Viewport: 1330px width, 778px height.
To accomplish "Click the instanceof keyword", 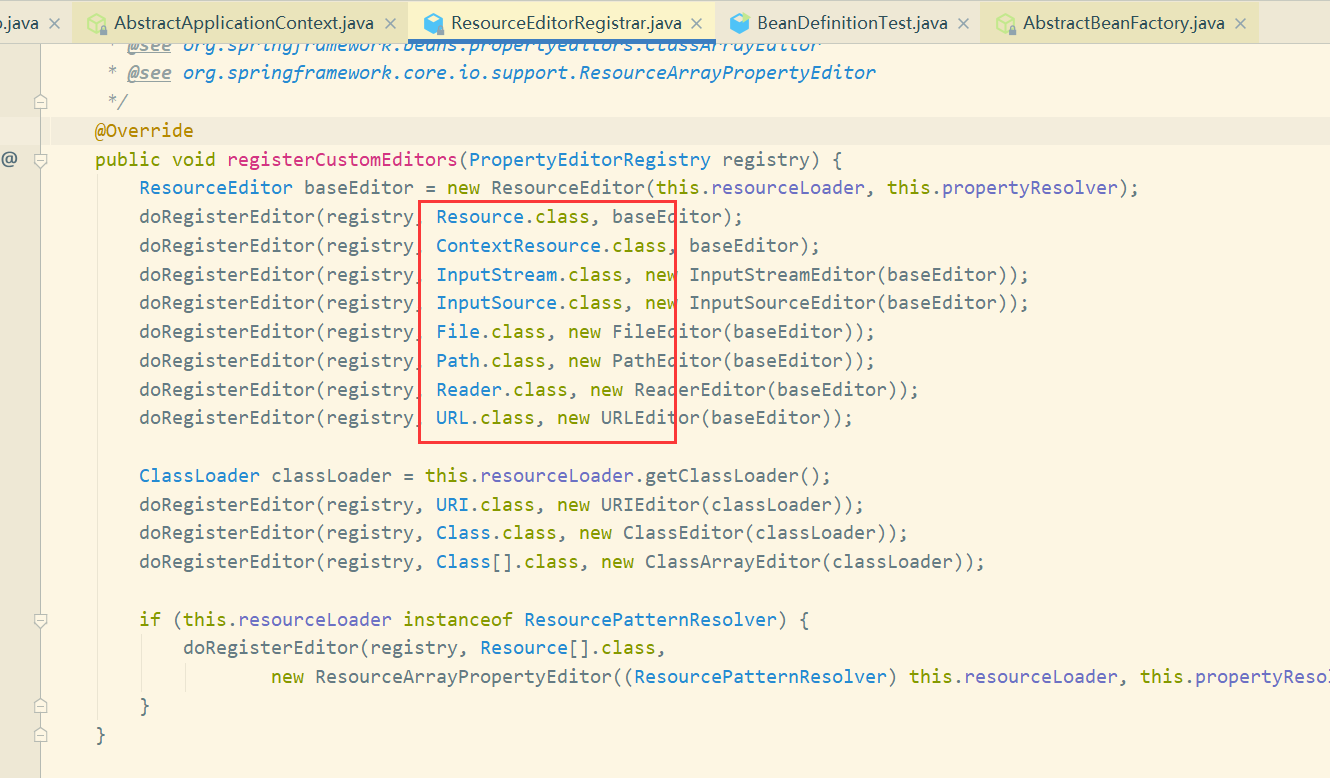I will (458, 620).
